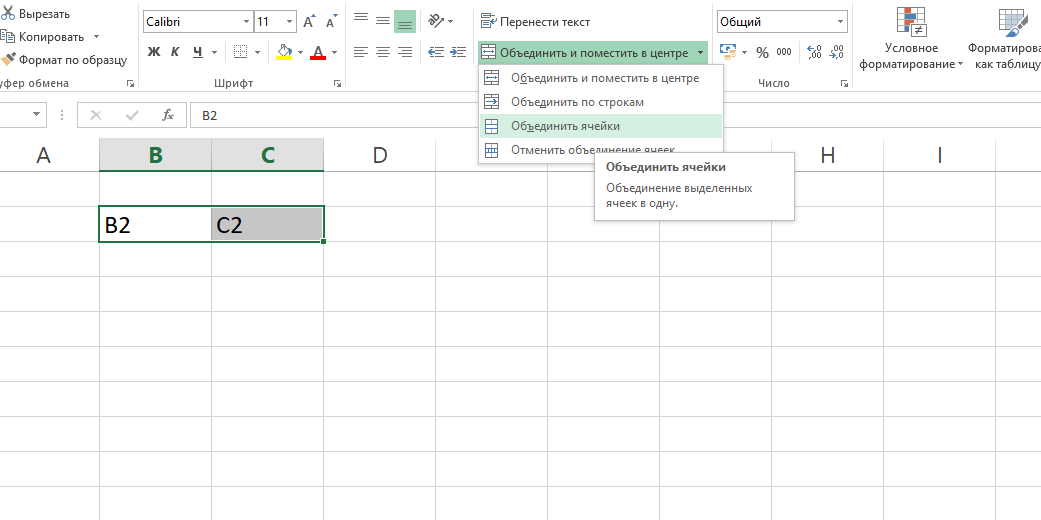
Task: Increase decimal places
Action: point(815,52)
